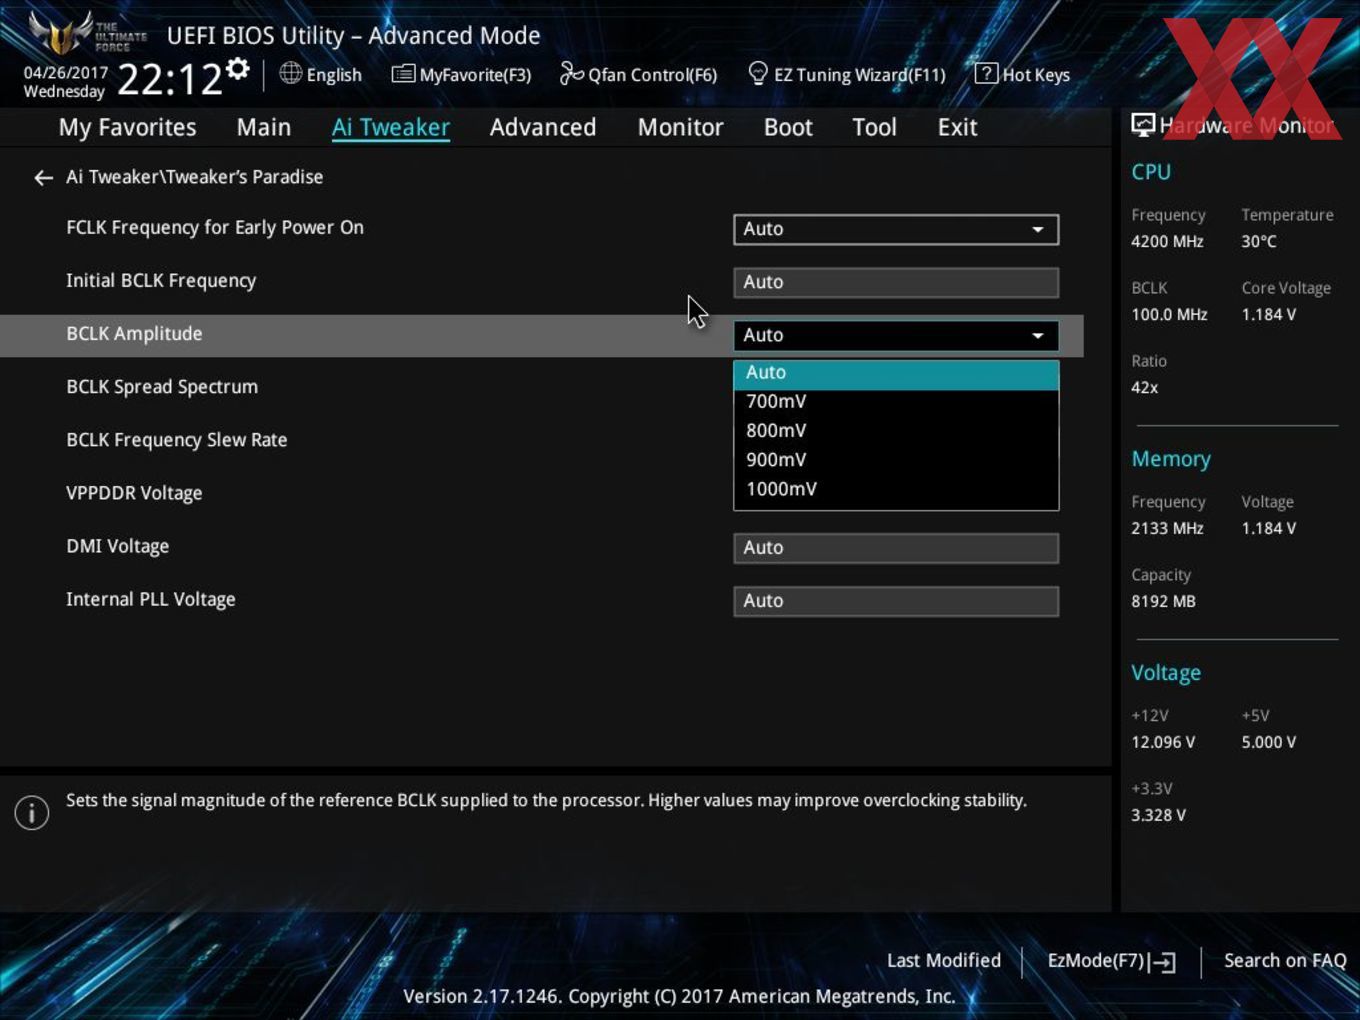Choose 900mV option
This screenshot has width=1360, height=1020.
896,460
